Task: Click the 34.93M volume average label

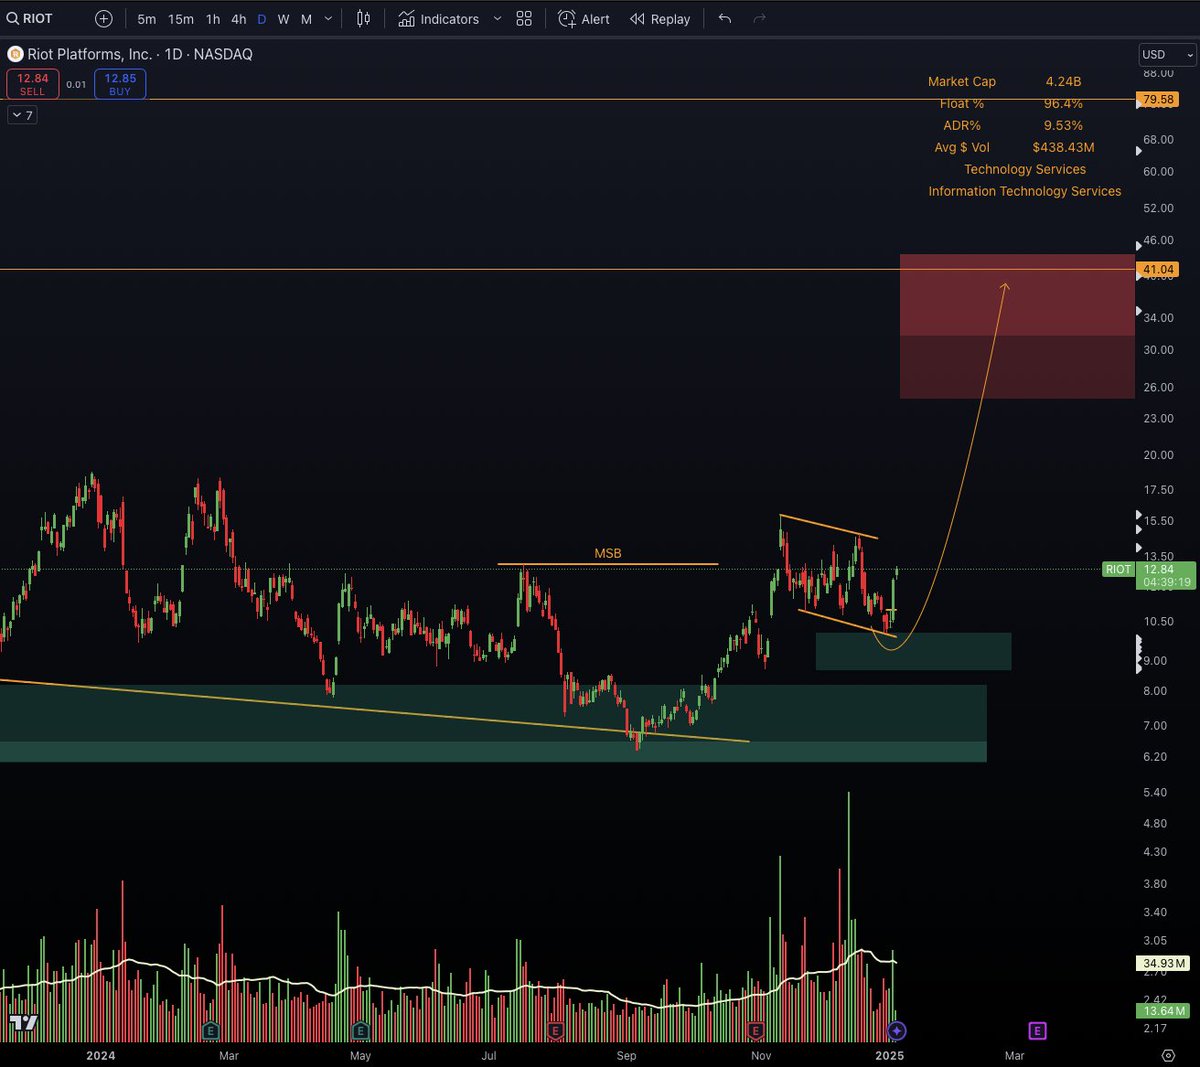Action: (1164, 964)
